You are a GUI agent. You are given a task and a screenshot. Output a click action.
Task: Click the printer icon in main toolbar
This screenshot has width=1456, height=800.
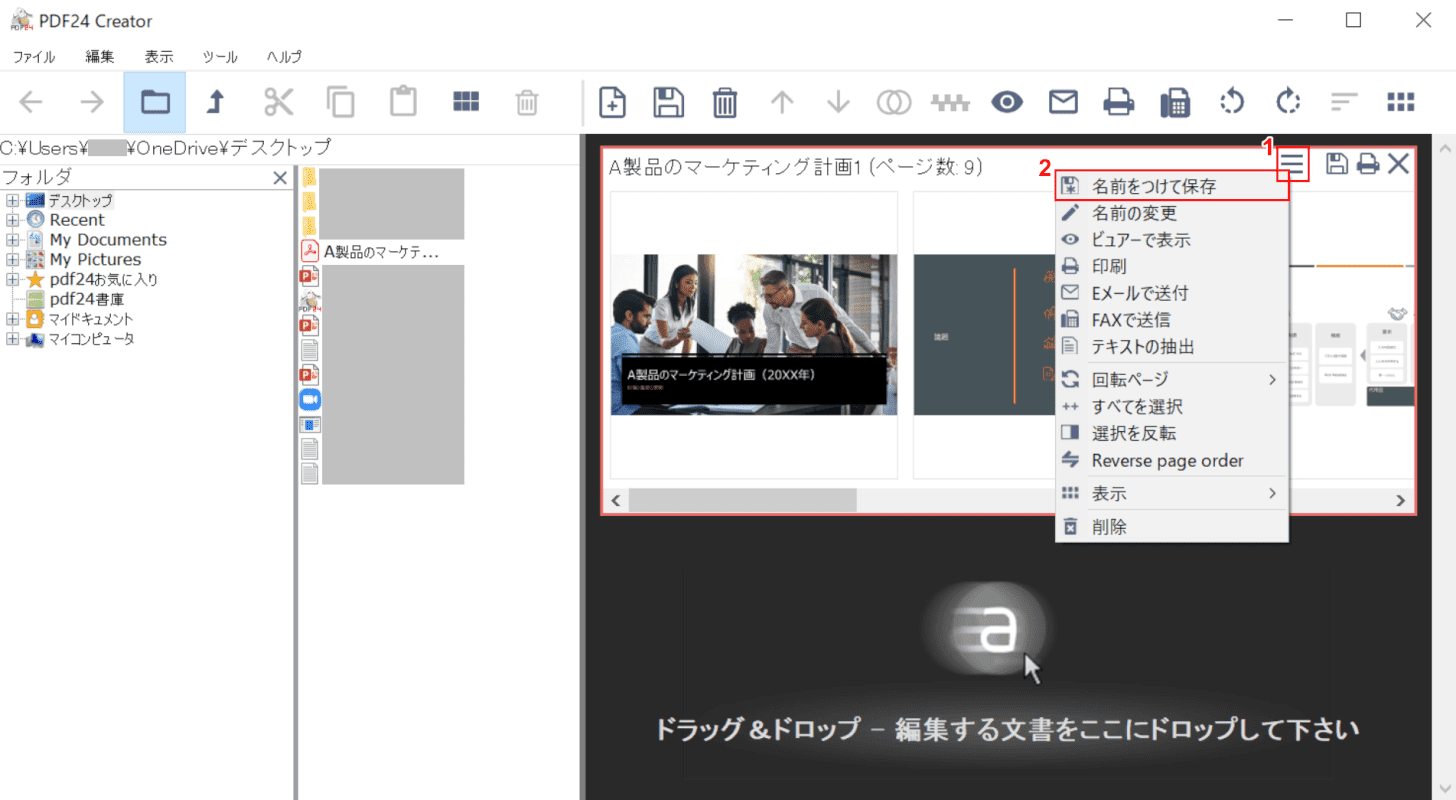[1119, 102]
